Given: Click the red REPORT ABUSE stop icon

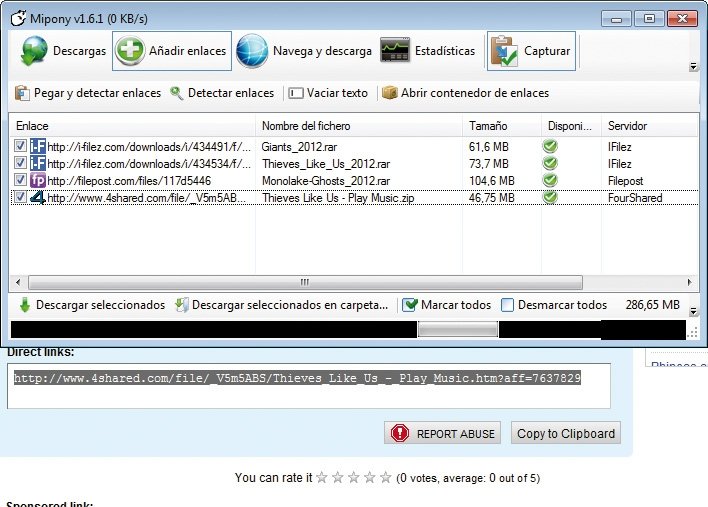Looking at the screenshot, I should pyautogui.click(x=400, y=433).
